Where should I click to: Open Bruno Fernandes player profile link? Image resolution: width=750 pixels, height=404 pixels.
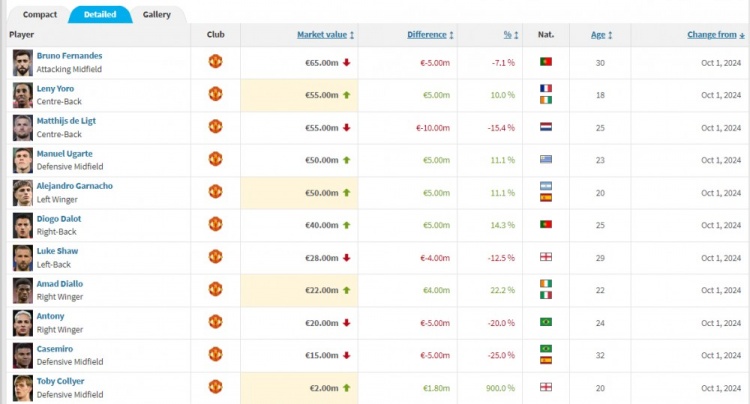[69, 55]
